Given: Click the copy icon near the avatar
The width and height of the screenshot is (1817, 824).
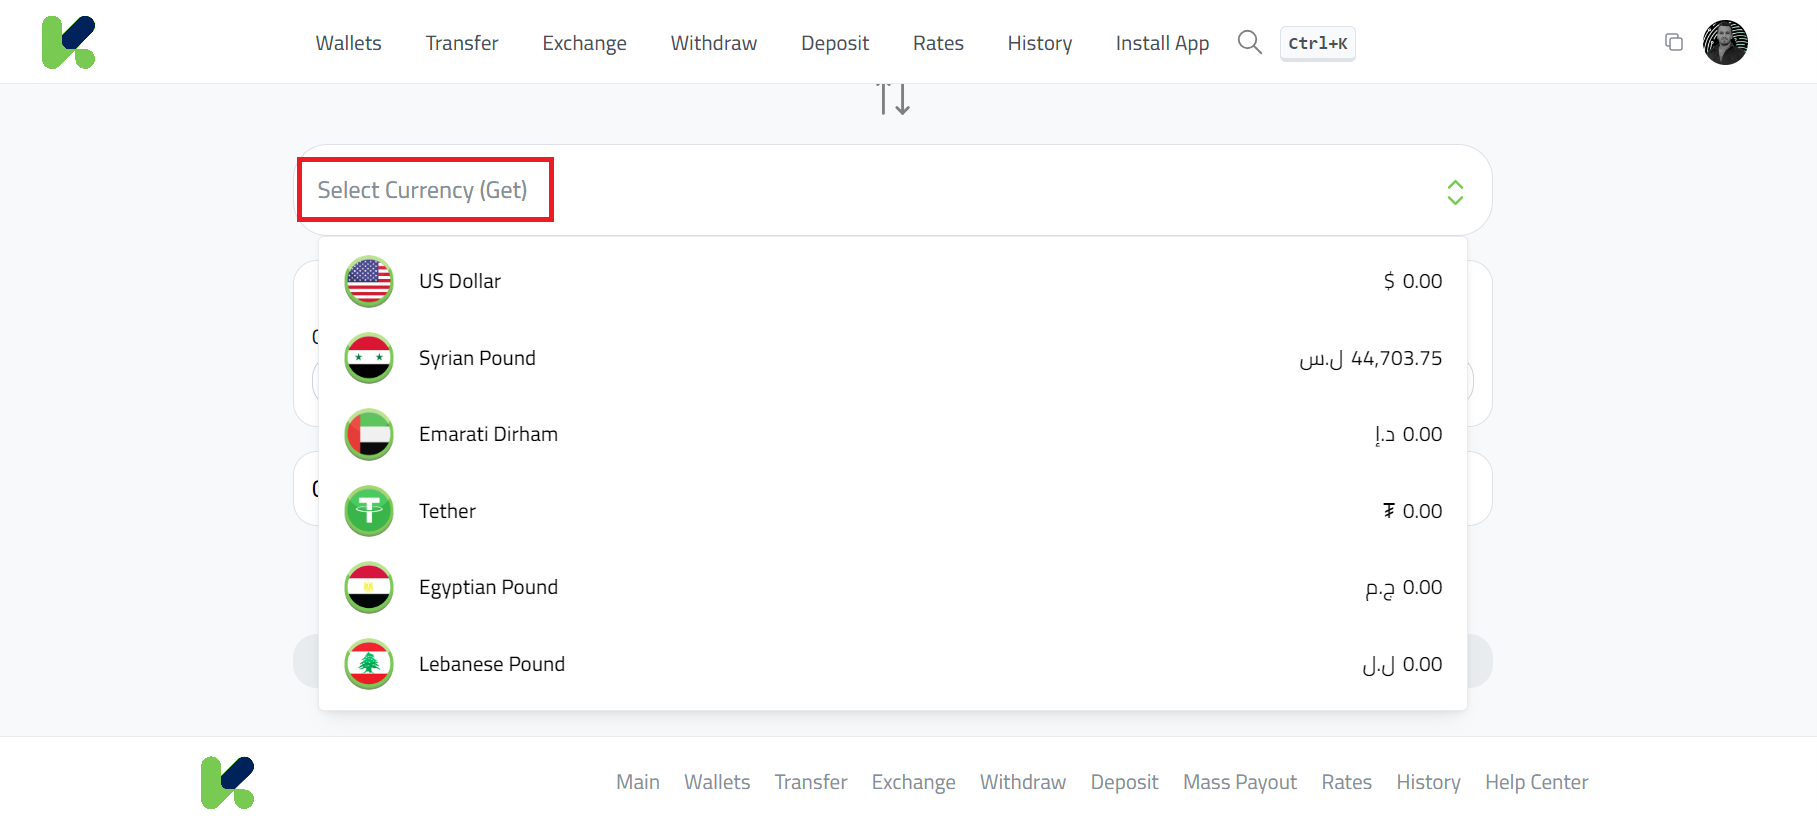Looking at the screenshot, I should coord(1673,42).
